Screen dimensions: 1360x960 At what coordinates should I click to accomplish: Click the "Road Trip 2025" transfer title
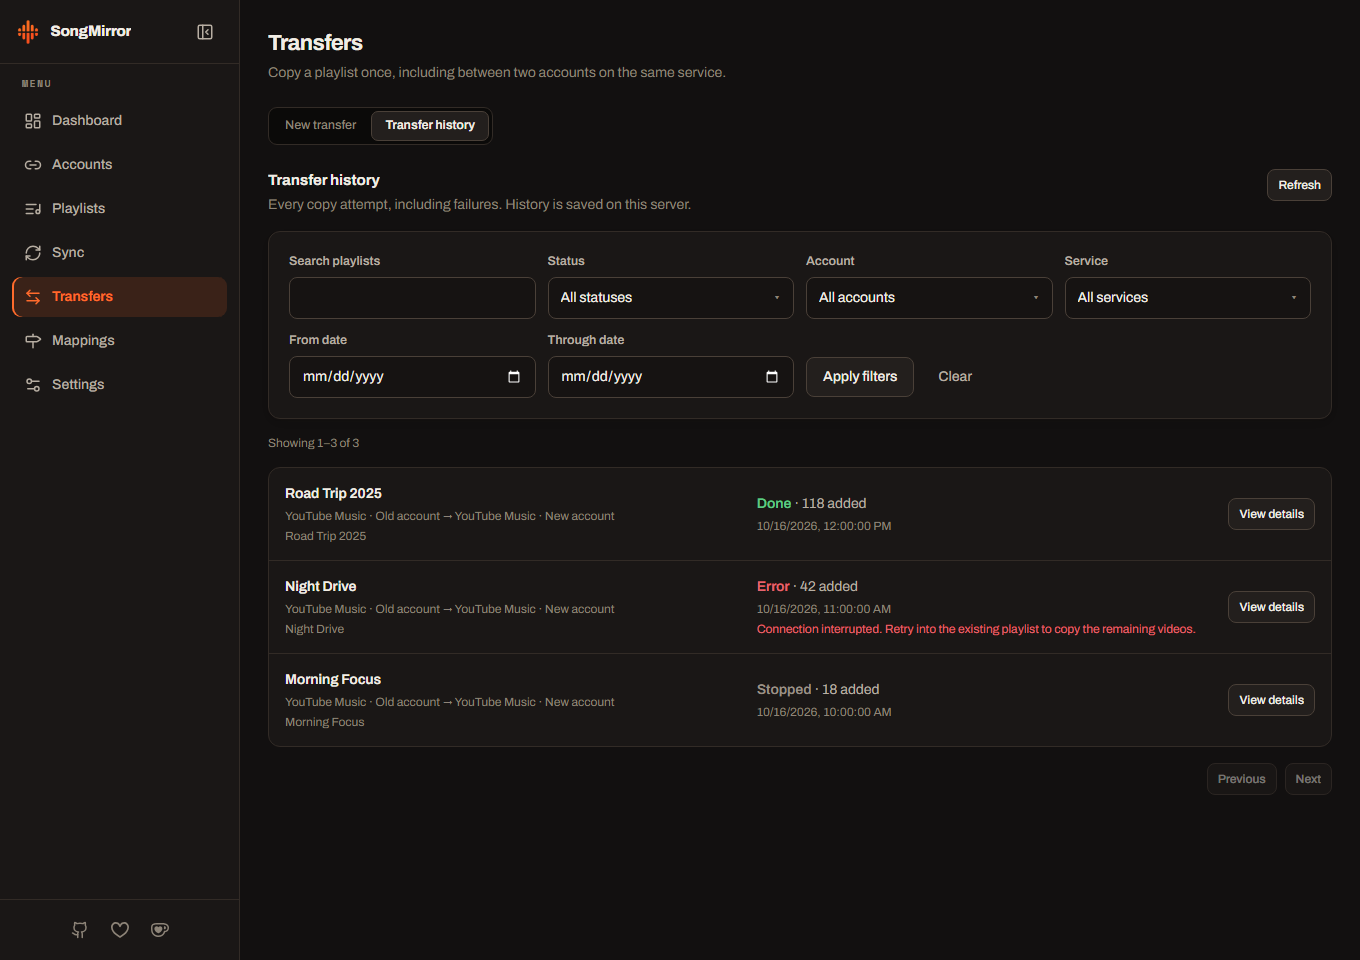333,494
